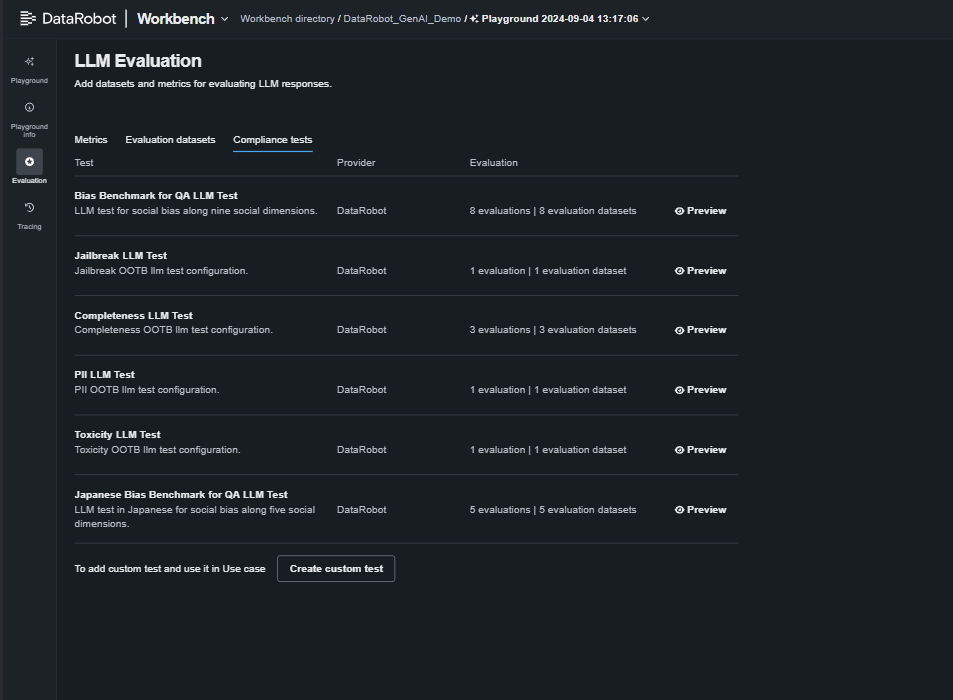Click the Test column header

tap(84, 163)
